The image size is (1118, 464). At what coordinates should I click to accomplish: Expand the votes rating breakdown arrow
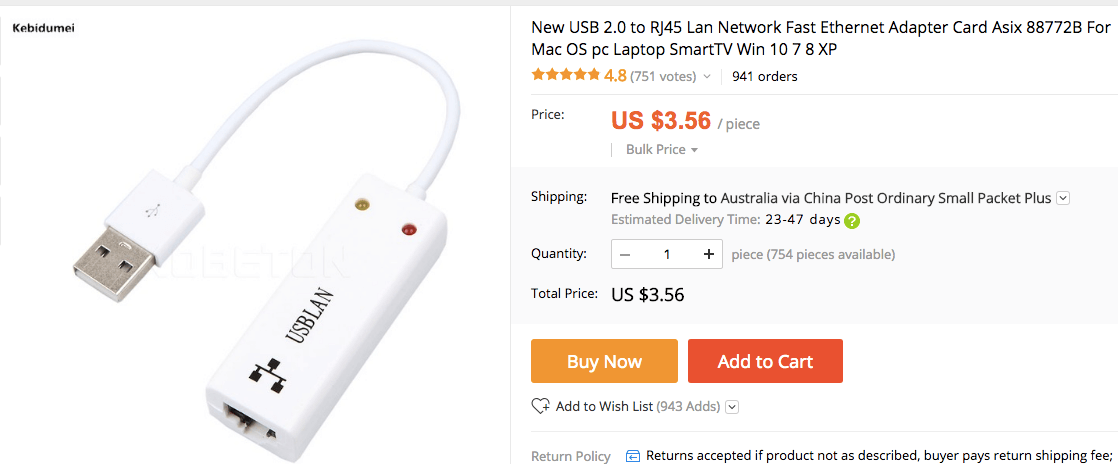(707, 76)
